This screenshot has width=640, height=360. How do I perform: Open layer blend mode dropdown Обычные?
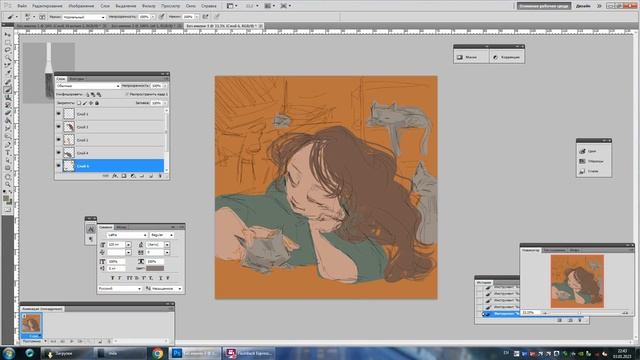tap(88, 86)
